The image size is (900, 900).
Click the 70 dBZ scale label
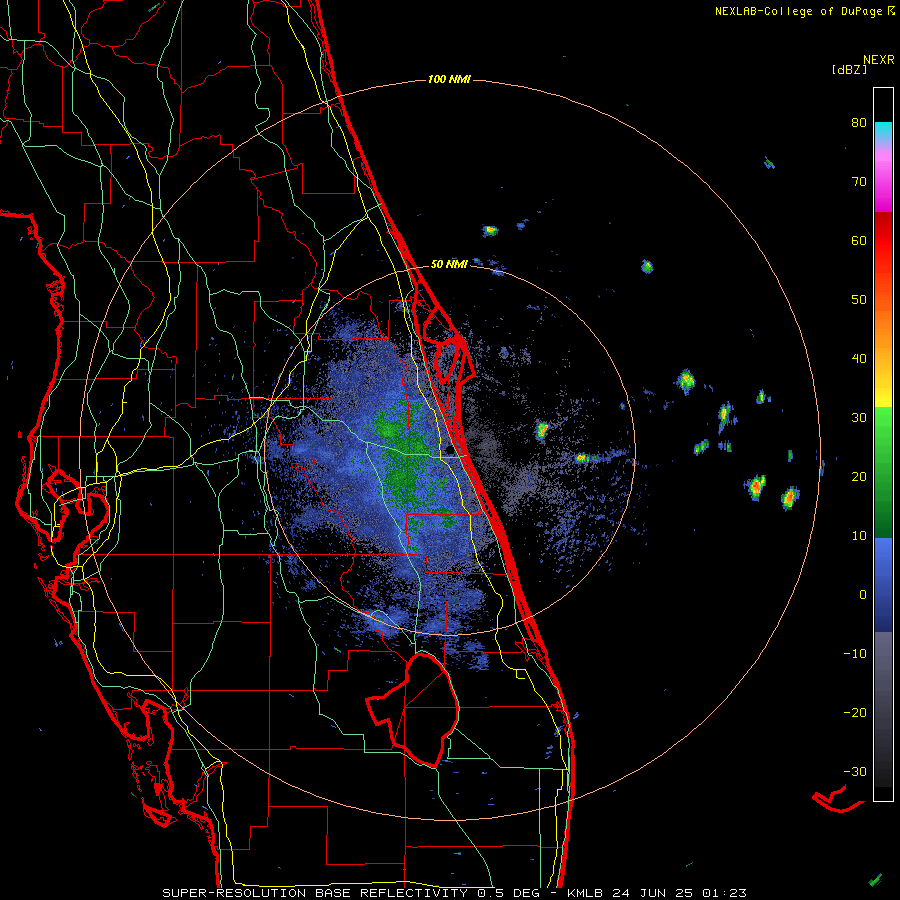859,182
